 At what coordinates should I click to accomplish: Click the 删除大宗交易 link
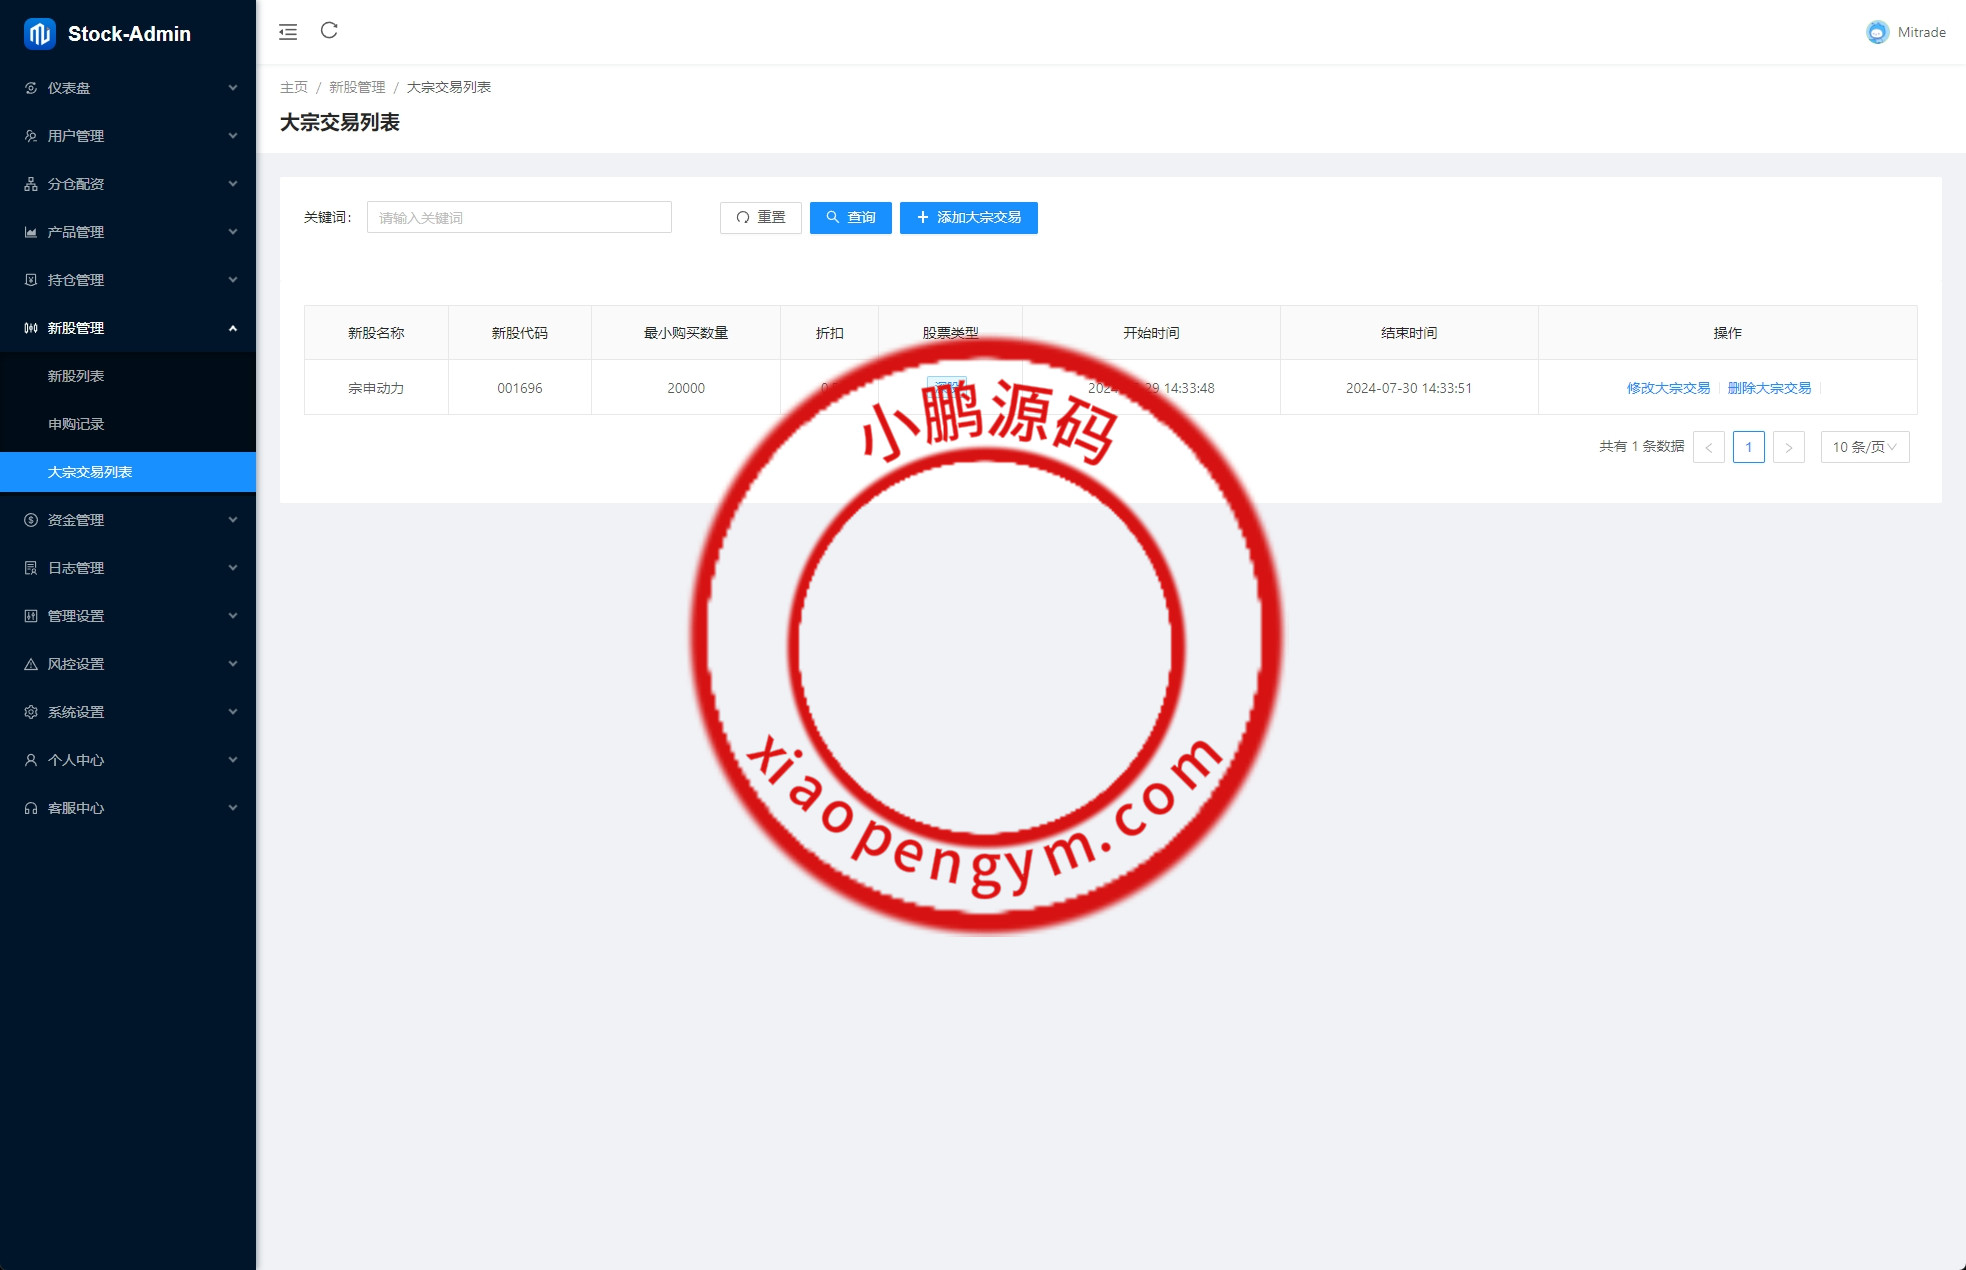[1769, 388]
